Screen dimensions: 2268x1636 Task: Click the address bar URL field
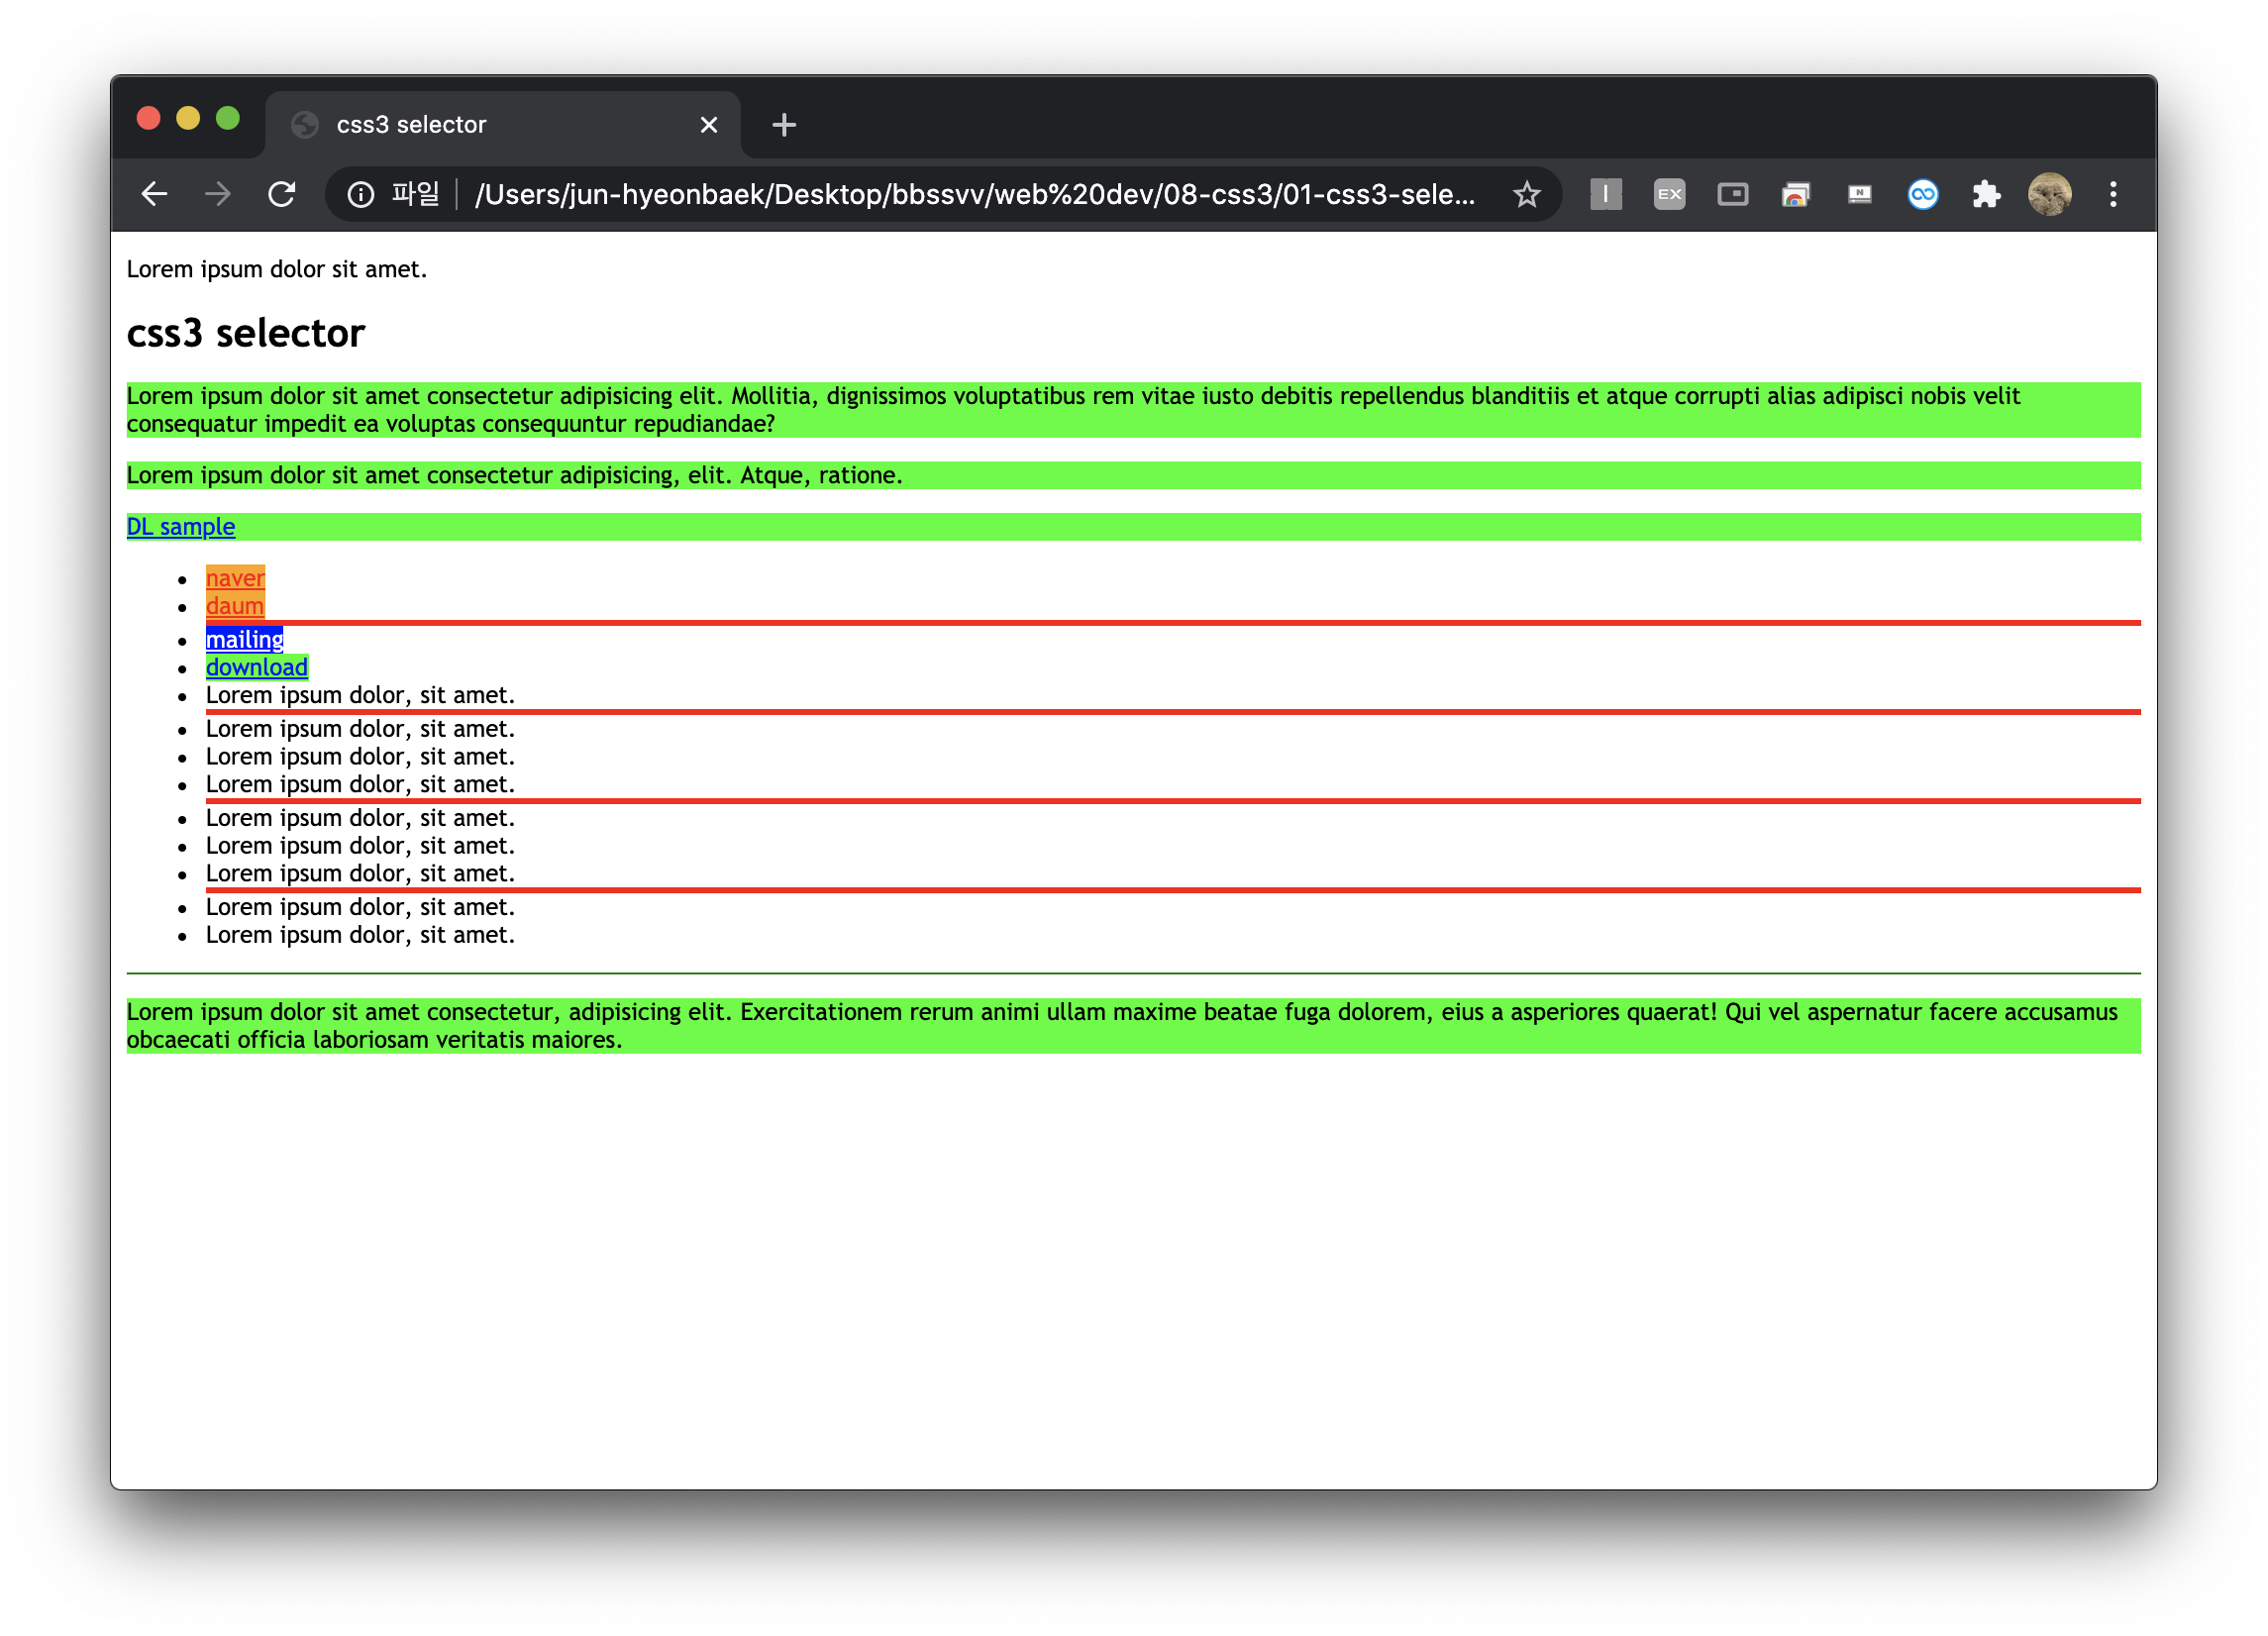tap(975, 194)
